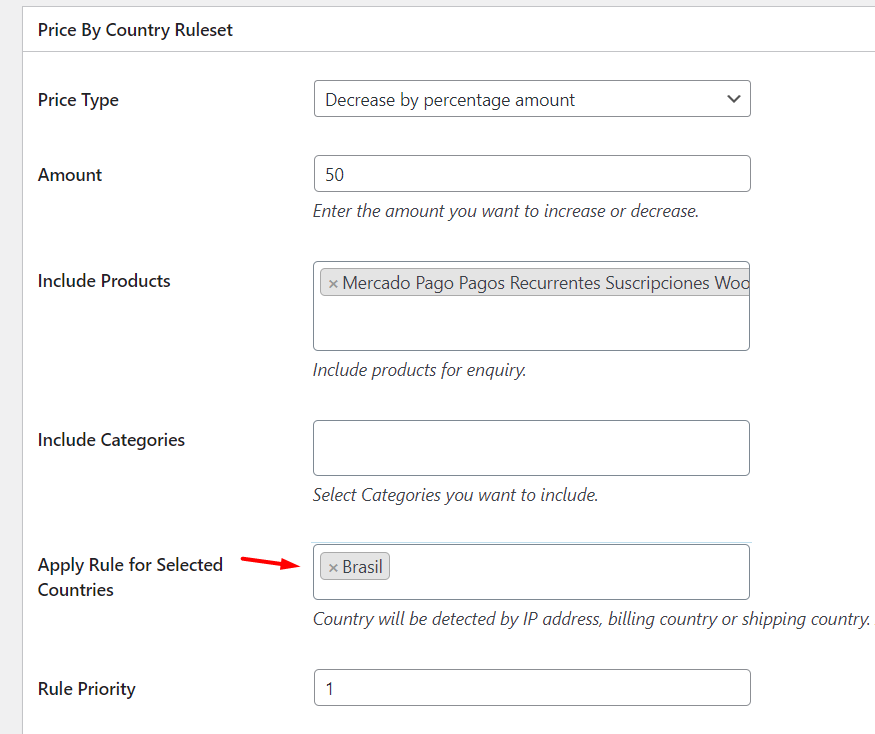Image resolution: width=875 pixels, height=734 pixels.
Task: Select the Mercado Pago Pagos Recurrentes tag
Action: (546, 283)
